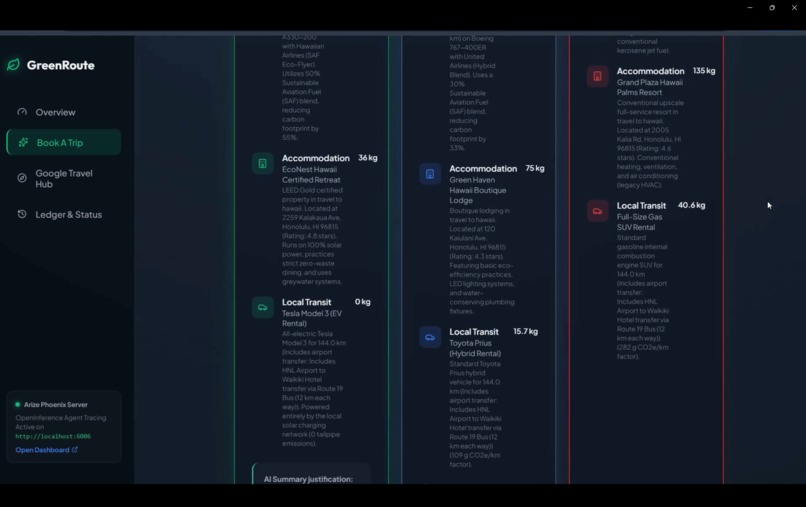Viewport: 806px width, 507px height.
Task: Open the Overview sidebar item
Action: pos(64,112)
